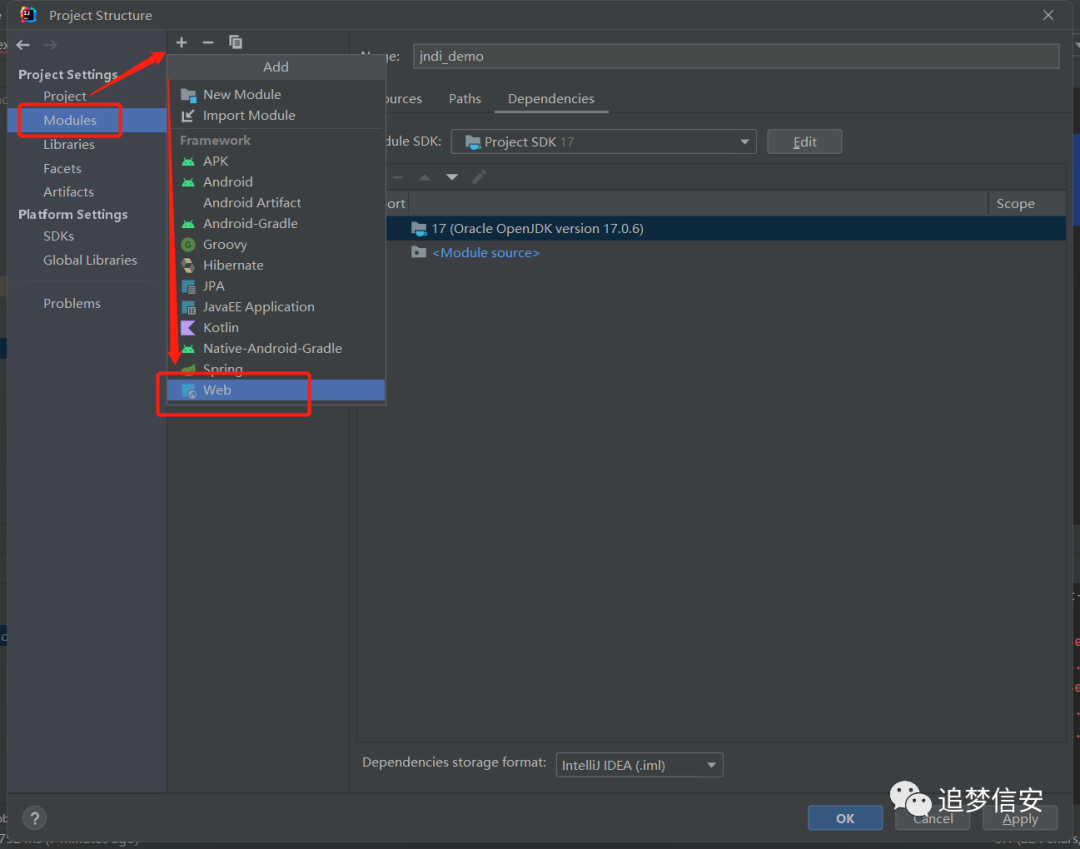Click the minus Remove module icon

[208, 43]
